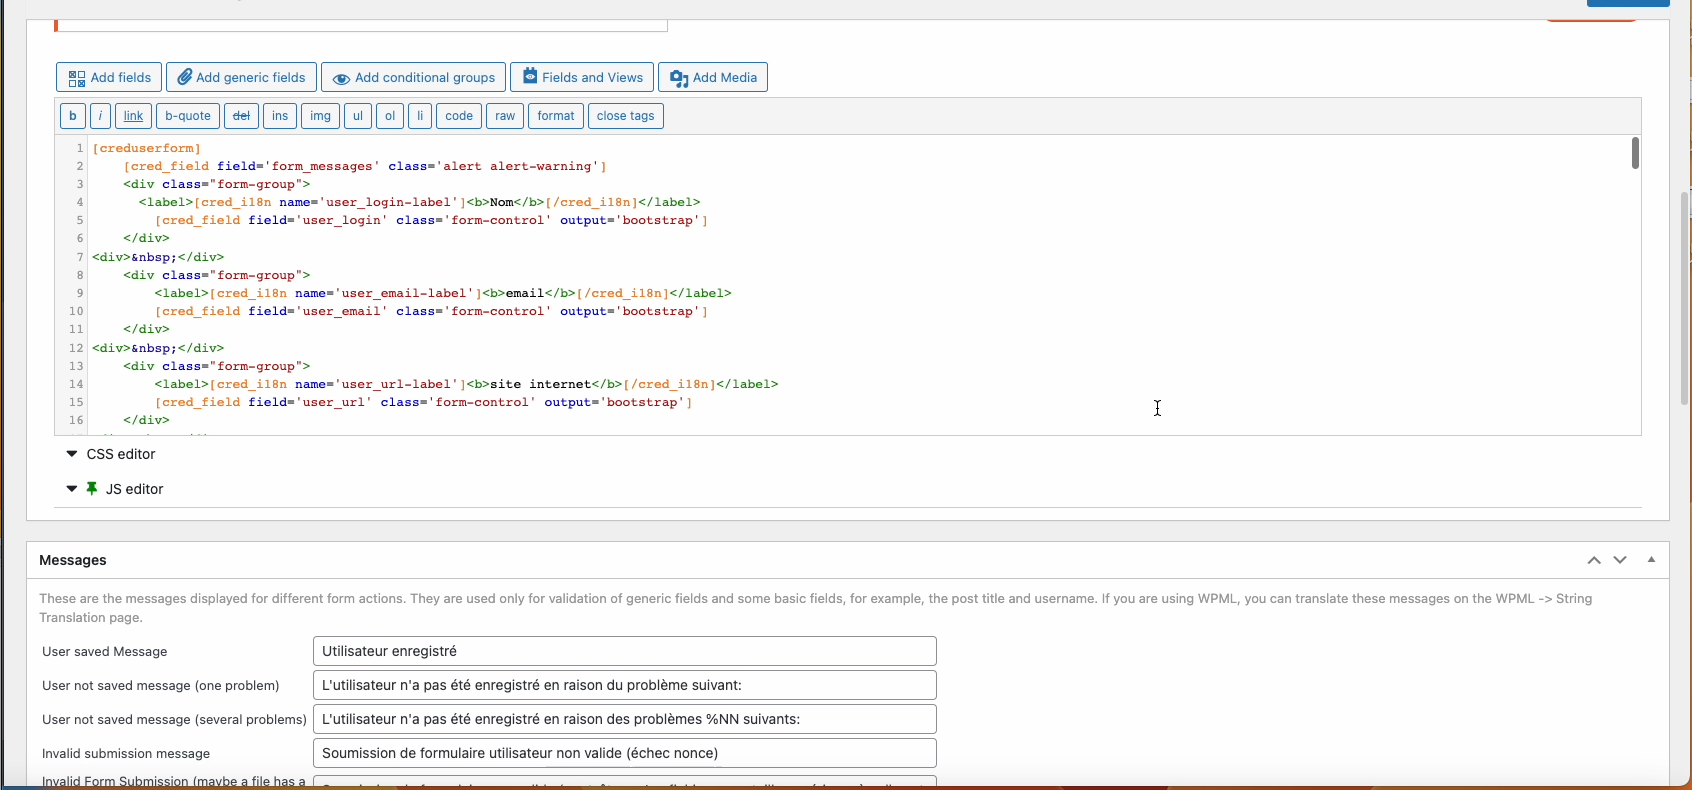The image size is (1692, 790).
Task: Click the raw quicktag button
Action: pos(505,116)
